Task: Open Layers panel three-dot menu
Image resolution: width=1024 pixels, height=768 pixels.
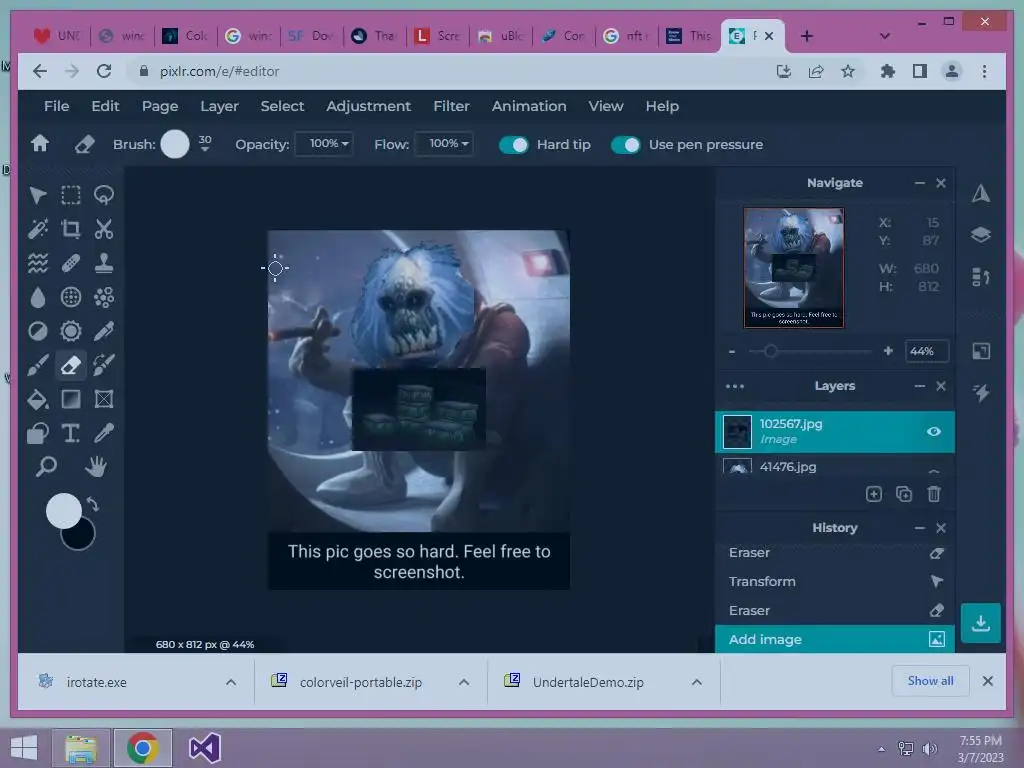Action: (x=735, y=386)
